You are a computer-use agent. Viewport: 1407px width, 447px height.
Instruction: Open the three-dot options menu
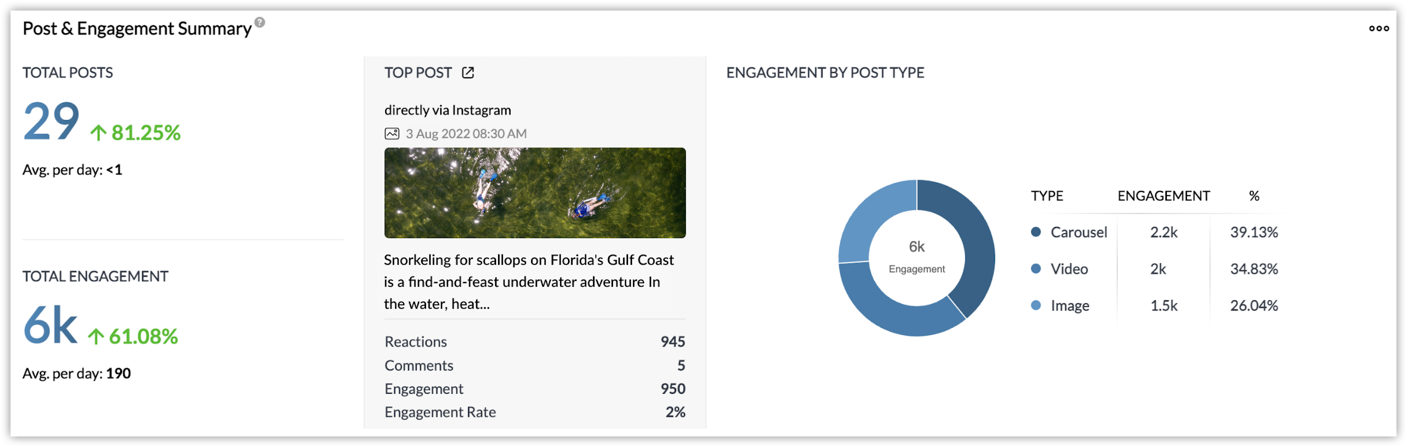1379,28
